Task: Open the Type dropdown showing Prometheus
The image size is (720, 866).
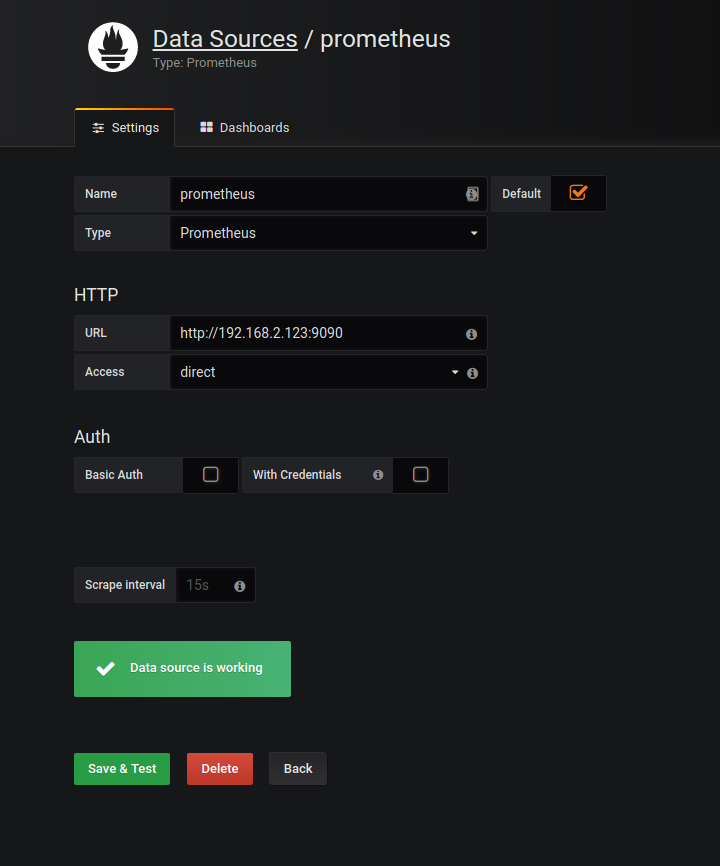Action: coord(329,233)
